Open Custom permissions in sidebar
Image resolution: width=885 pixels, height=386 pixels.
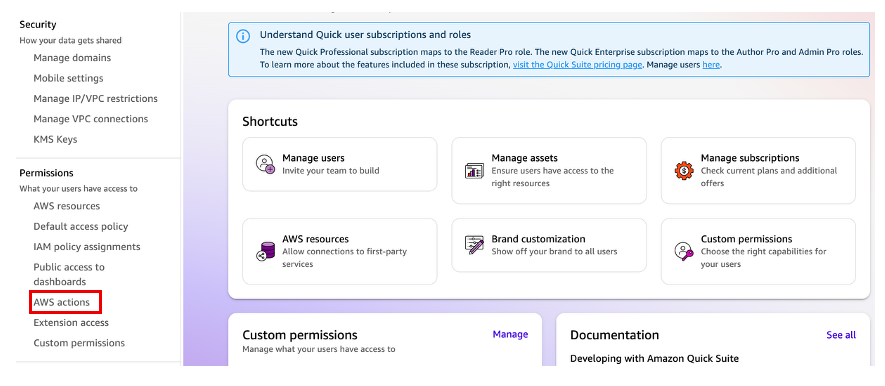pyautogui.click(x=79, y=343)
